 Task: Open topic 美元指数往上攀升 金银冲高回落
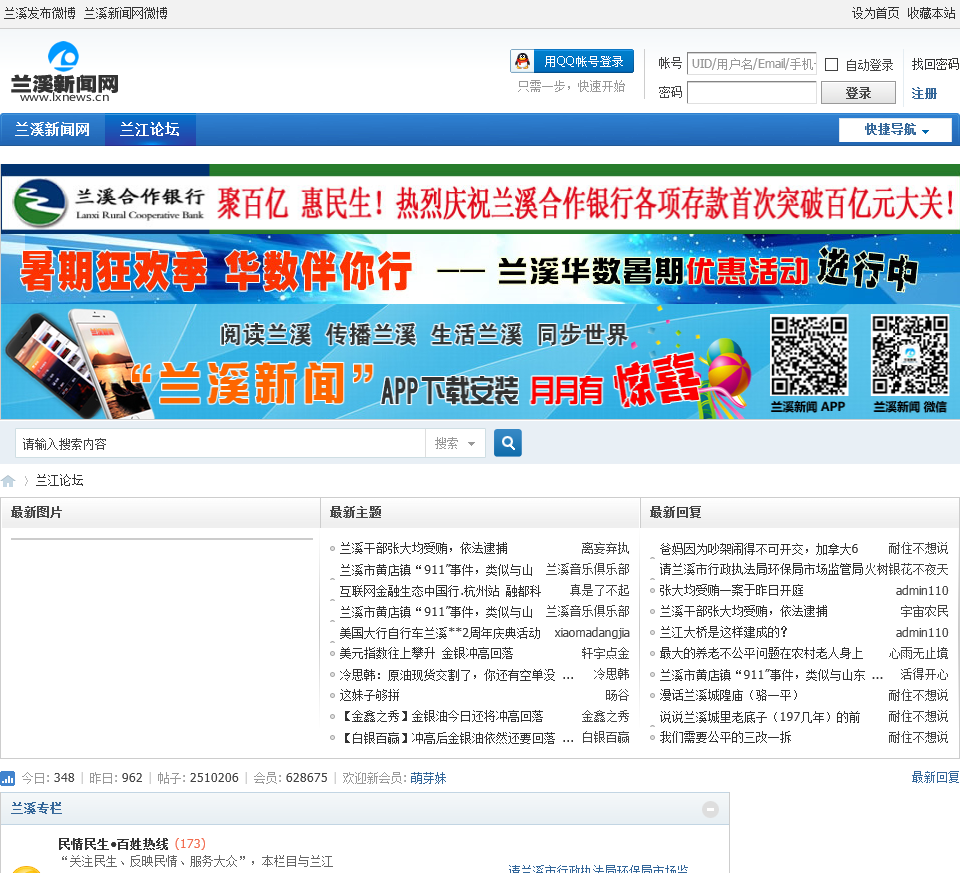tap(426, 654)
